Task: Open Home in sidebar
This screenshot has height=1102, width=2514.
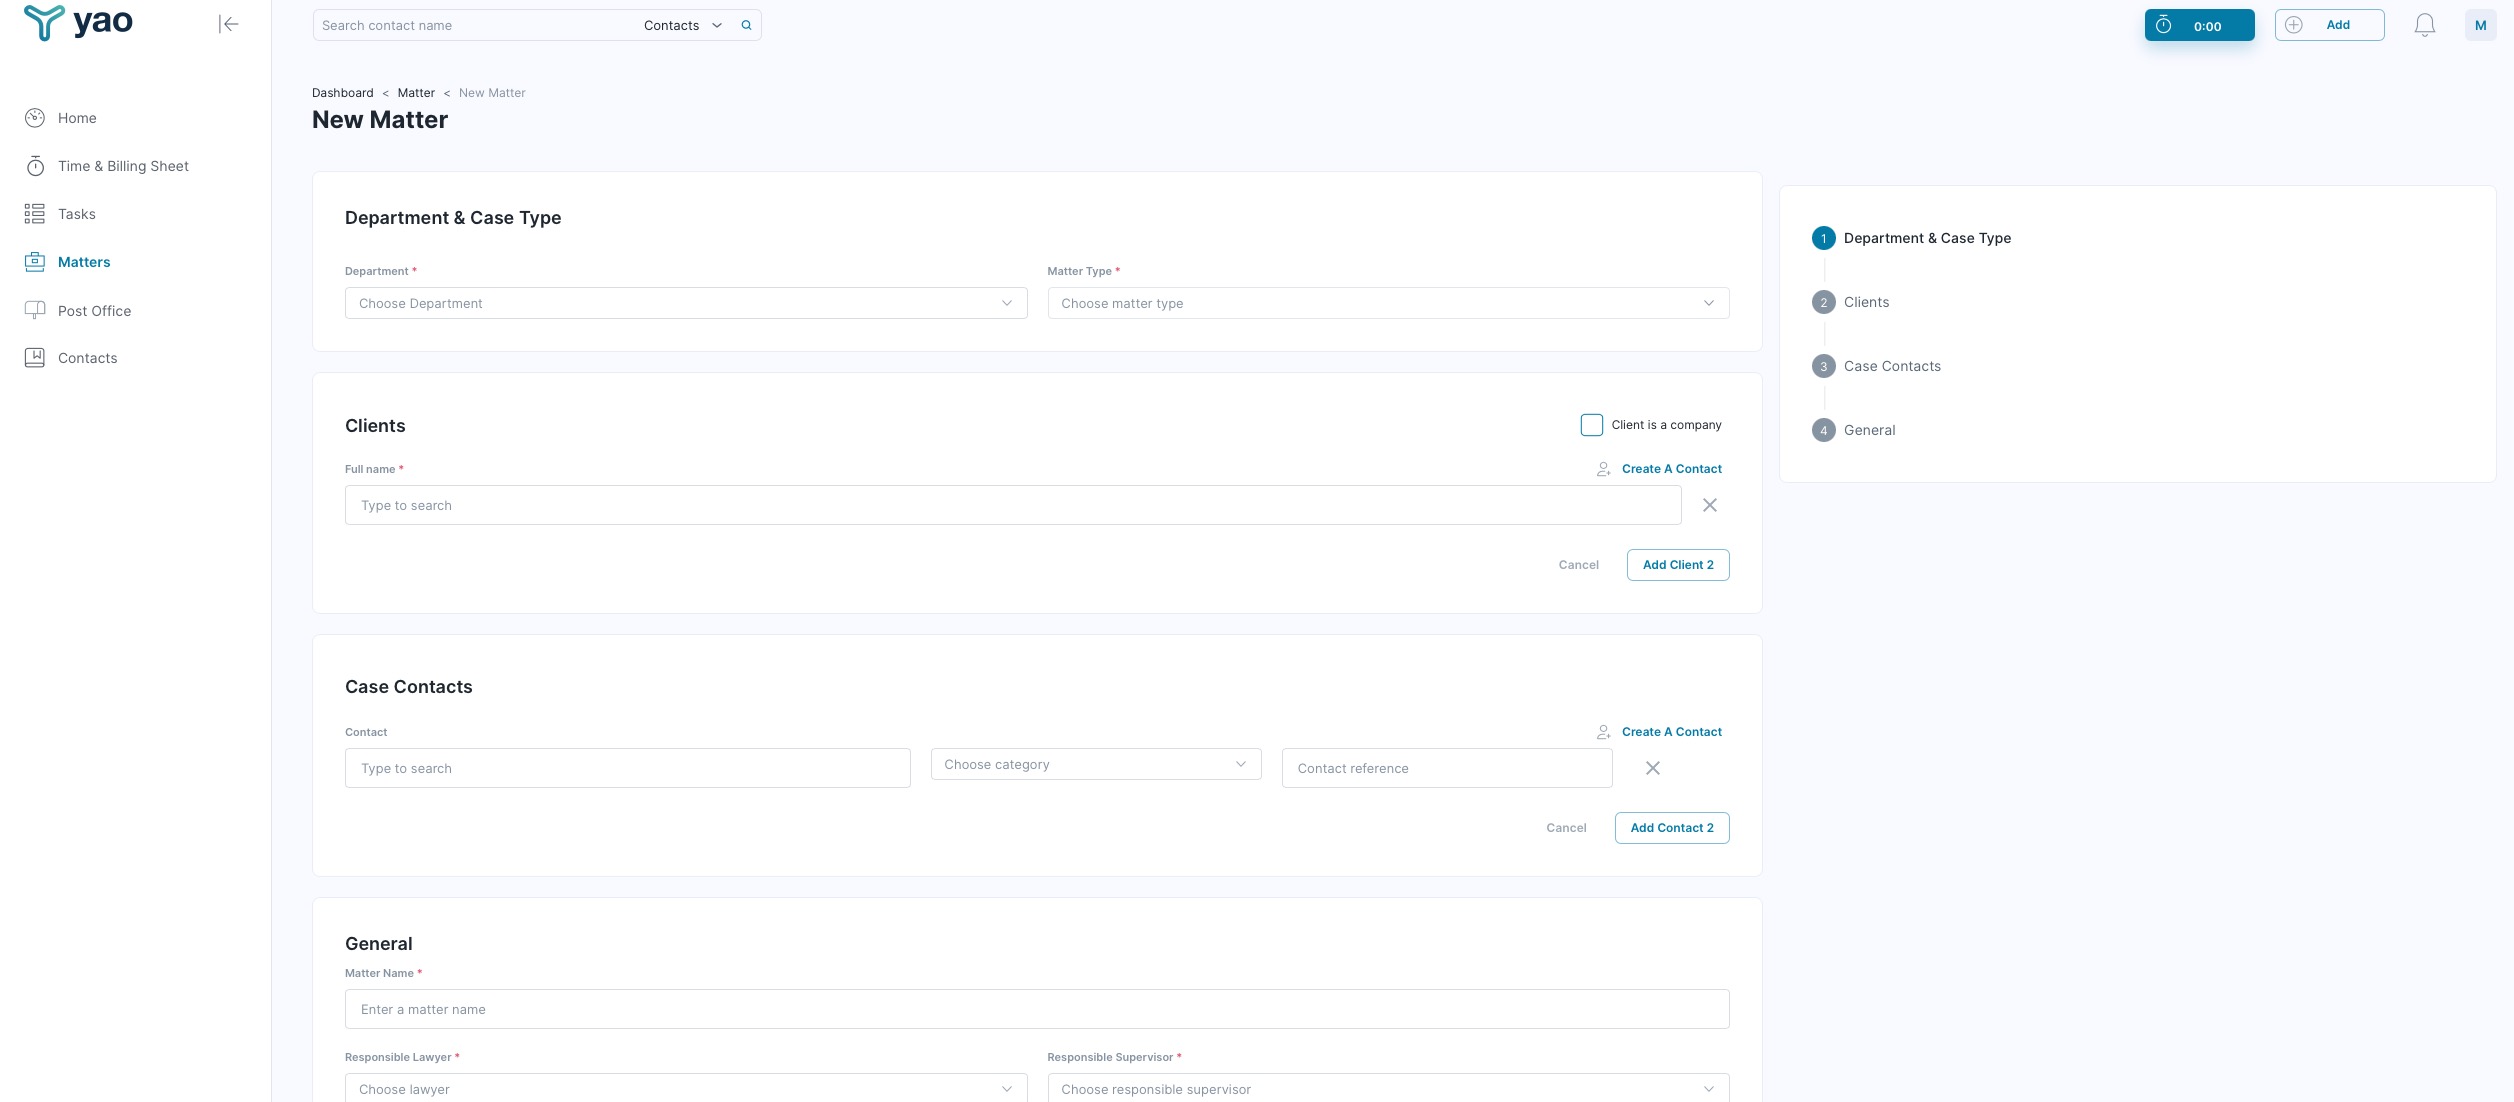Action: 77,118
